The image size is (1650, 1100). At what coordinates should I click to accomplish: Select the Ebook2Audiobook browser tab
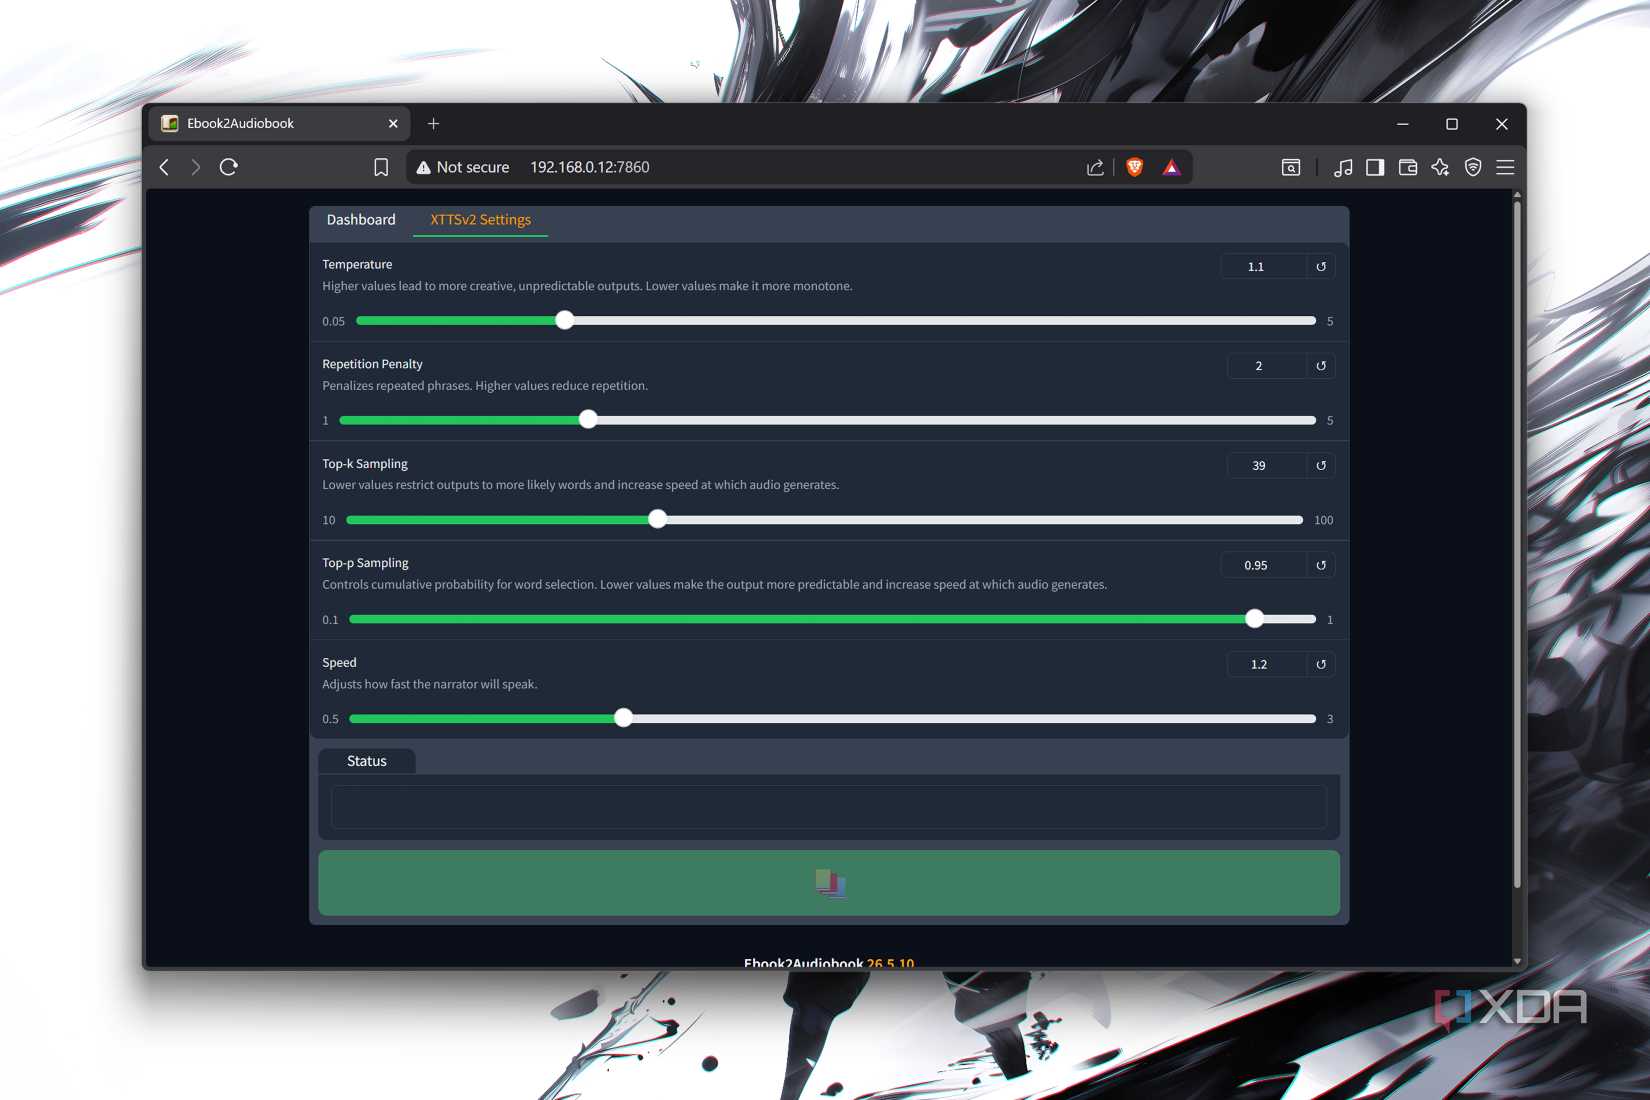pos(280,124)
